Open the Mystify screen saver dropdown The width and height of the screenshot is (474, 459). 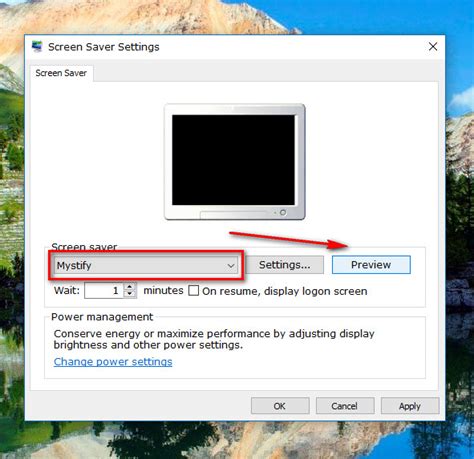point(146,265)
